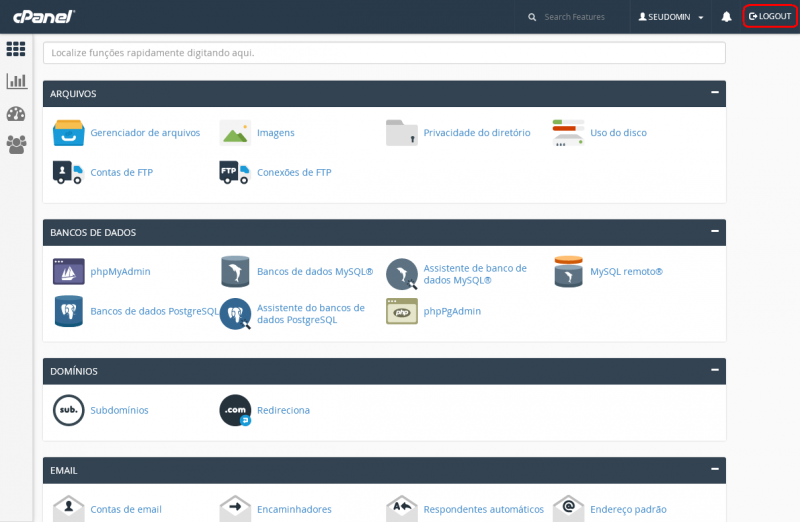Click the DOMÍNIOS section header title

coord(74,371)
